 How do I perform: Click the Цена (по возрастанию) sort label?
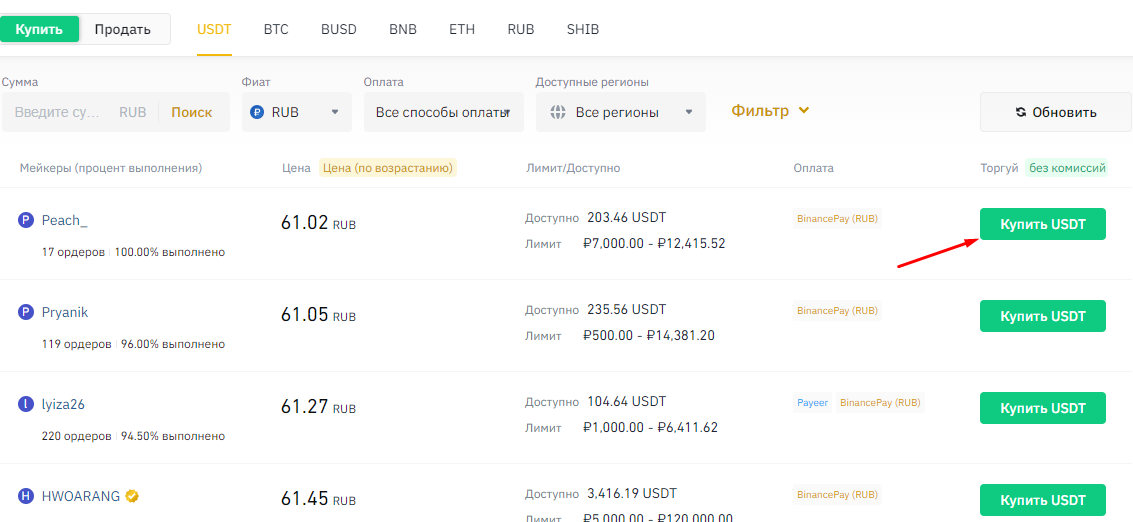click(388, 168)
